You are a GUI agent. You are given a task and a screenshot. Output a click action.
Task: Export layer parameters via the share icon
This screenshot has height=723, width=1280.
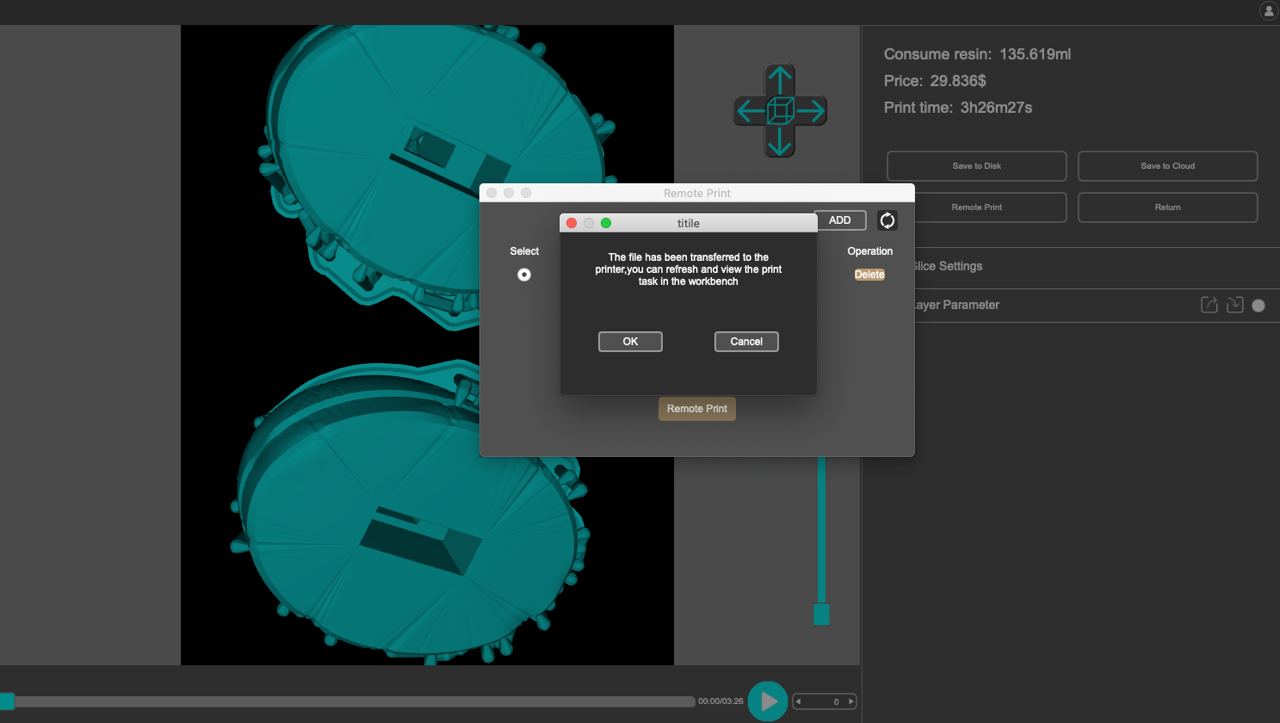pos(1209,304)
